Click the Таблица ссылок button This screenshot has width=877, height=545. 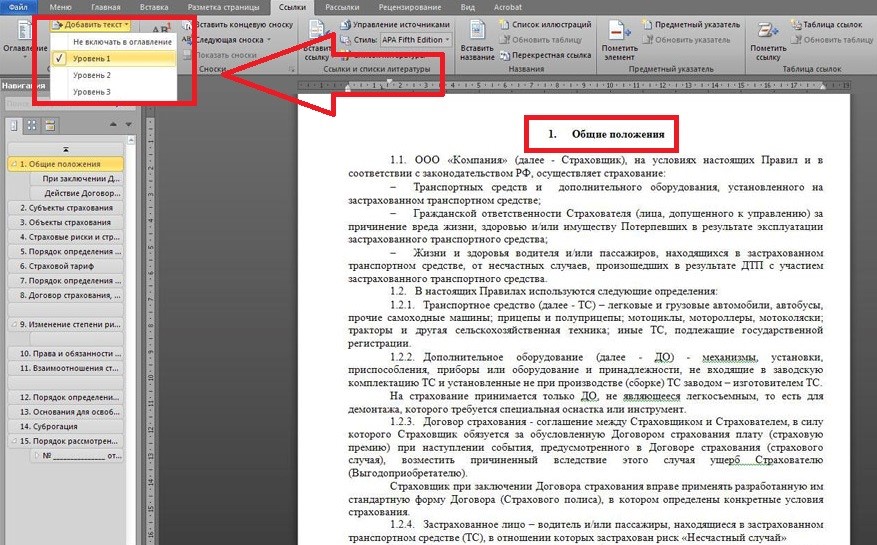pos(827,25)
